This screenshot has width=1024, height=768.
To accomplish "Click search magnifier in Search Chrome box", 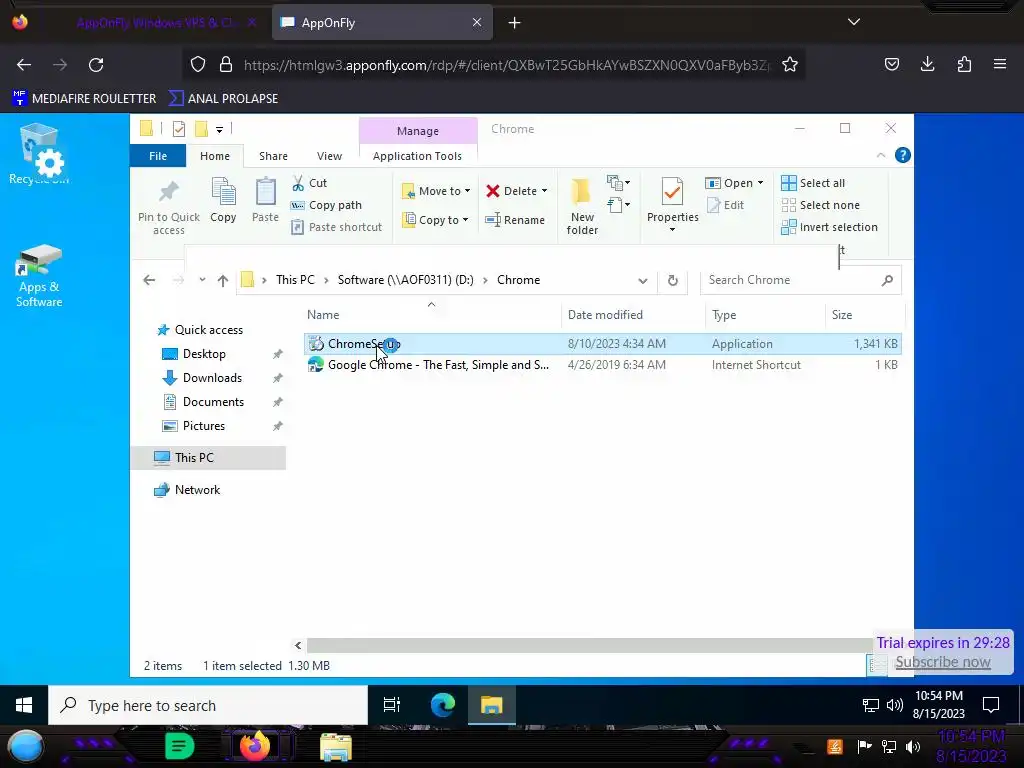I will pyautogui.click(x=887, y=280).
